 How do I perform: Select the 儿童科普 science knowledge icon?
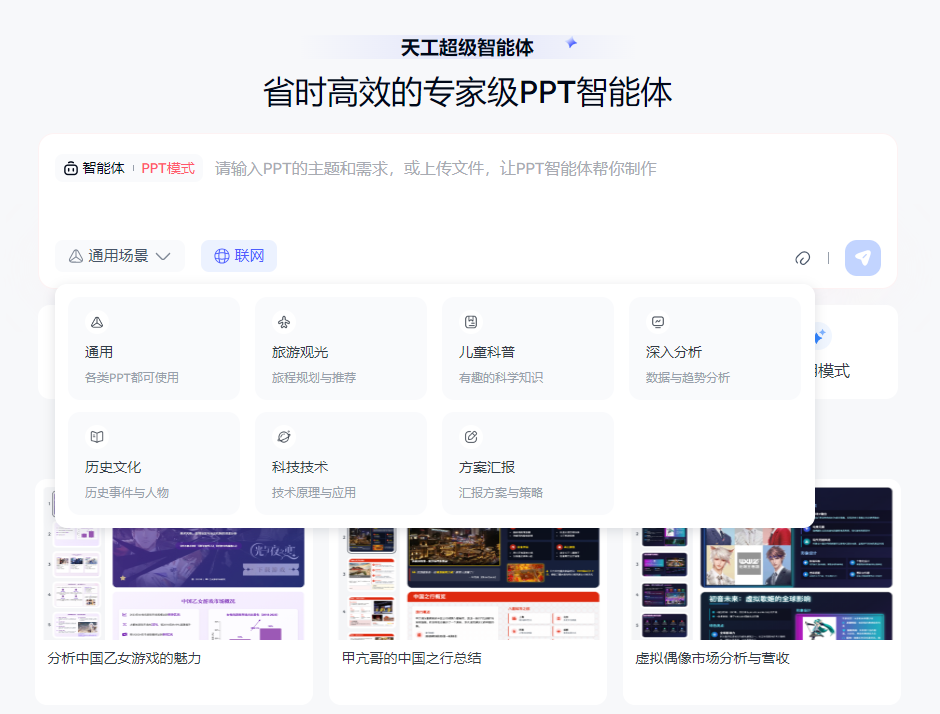pyautogui.click(x=471, y=322)
